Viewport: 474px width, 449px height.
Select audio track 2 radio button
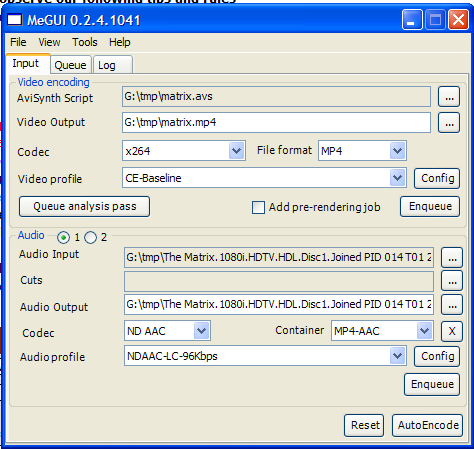(90, 238)
